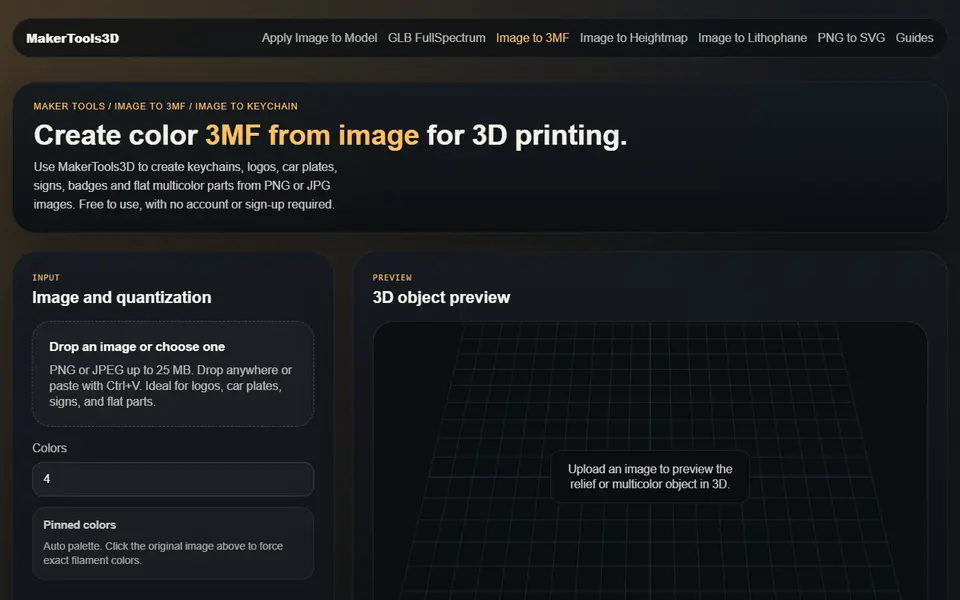Click the Pinned colors panel
This screenshot has height=600, width=960.
pyautogui.click(x=173, y=543)
